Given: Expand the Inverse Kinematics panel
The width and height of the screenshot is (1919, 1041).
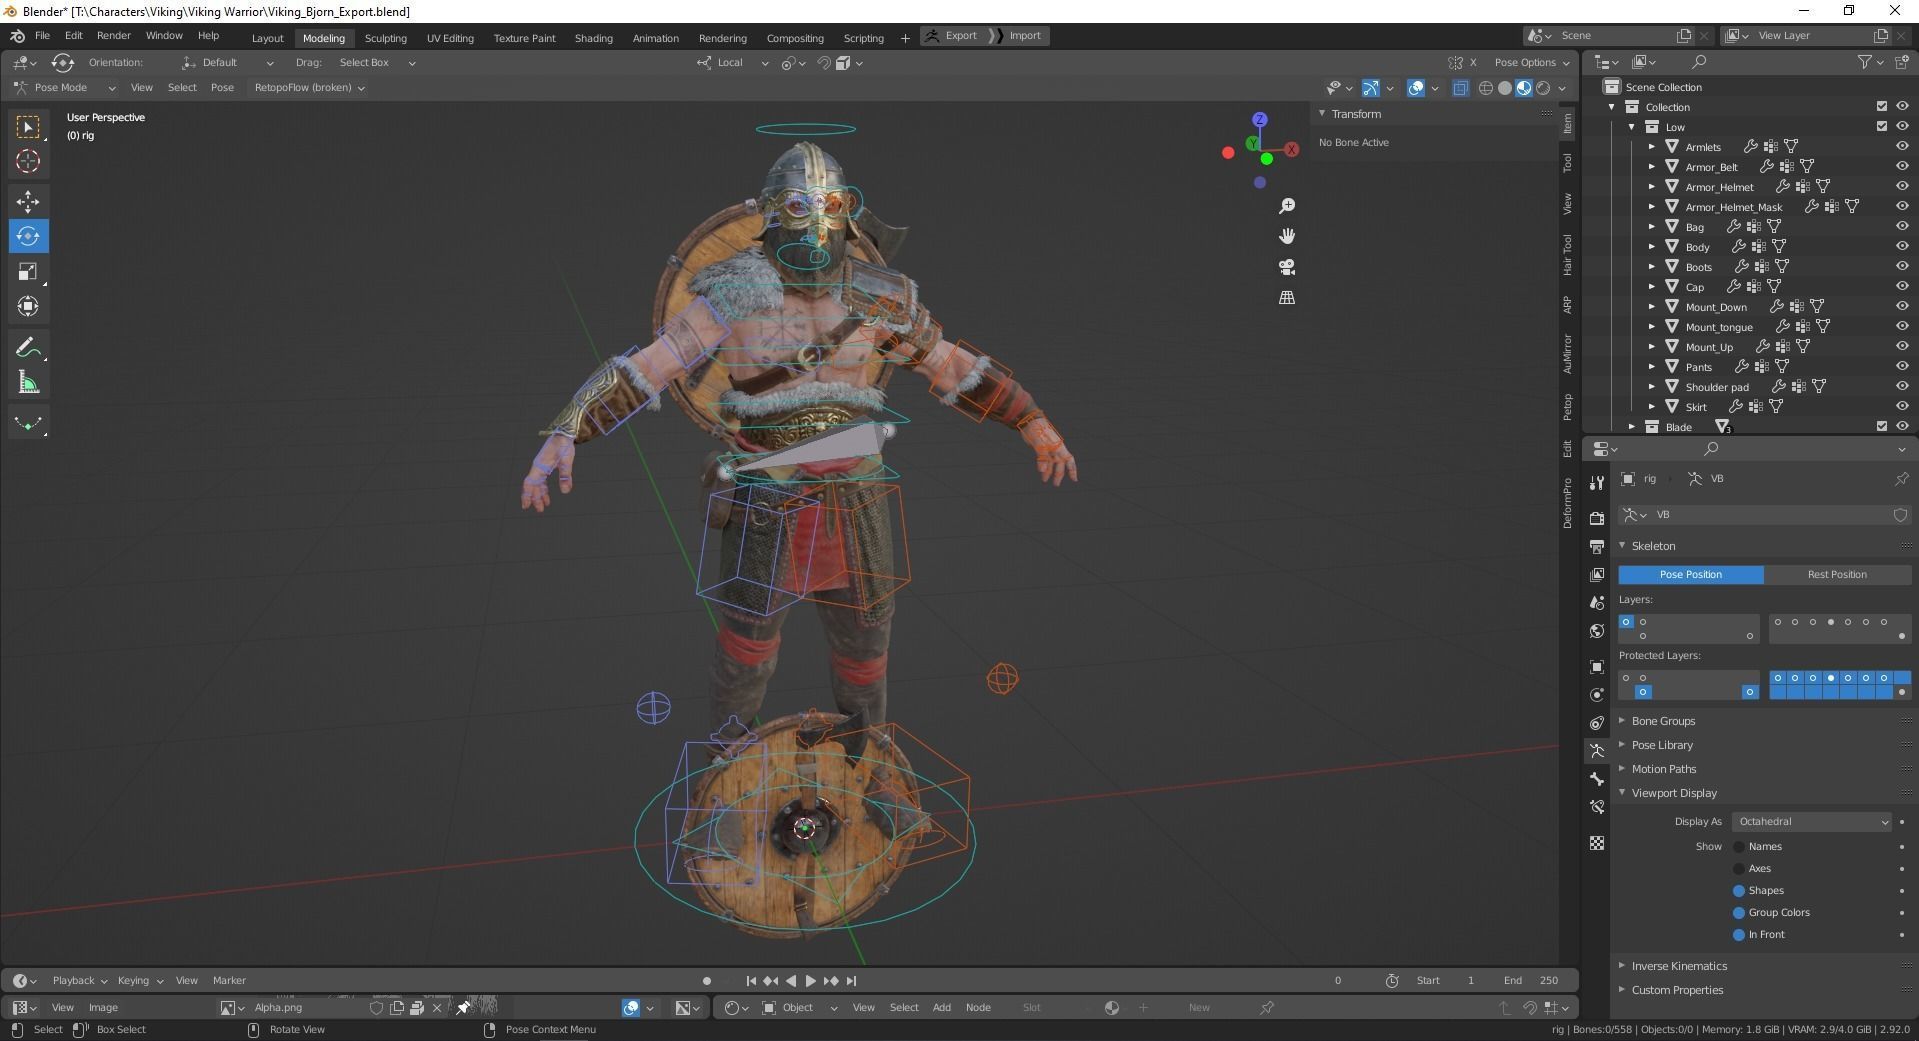Looking at the screenshot, I should click(1679, 966).
